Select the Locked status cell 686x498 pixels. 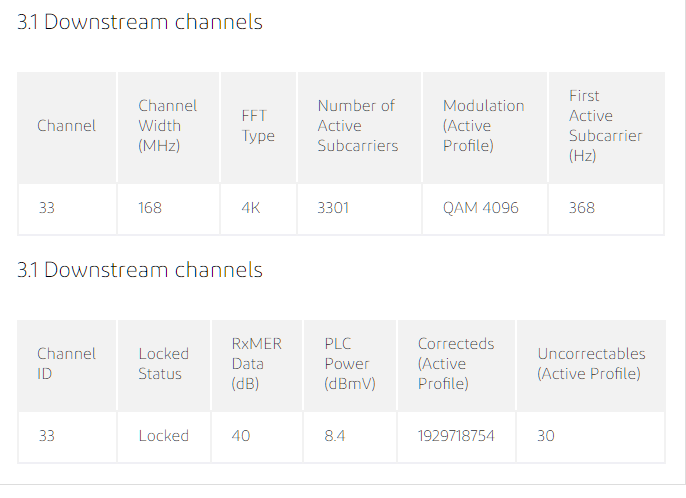pos(164,436)
